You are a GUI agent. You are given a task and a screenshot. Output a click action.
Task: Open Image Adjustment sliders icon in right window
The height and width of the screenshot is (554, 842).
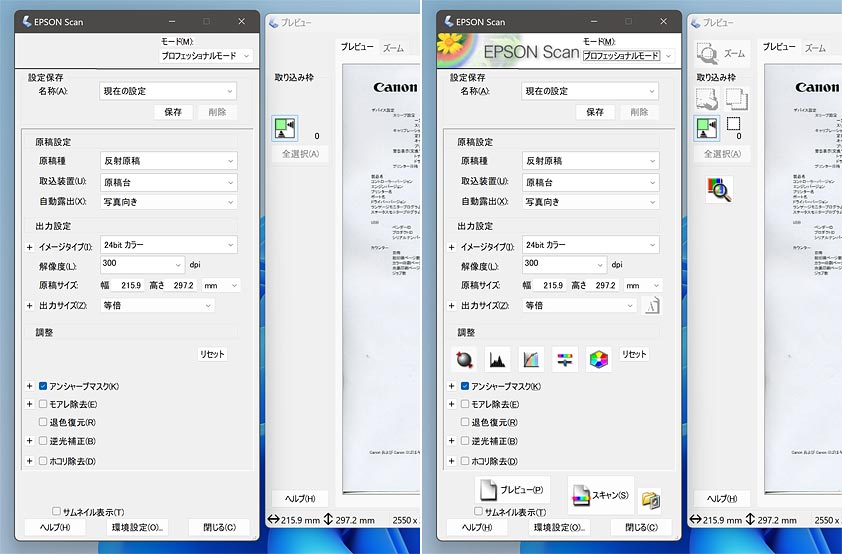pyautogui.click(x=564, y=359)
